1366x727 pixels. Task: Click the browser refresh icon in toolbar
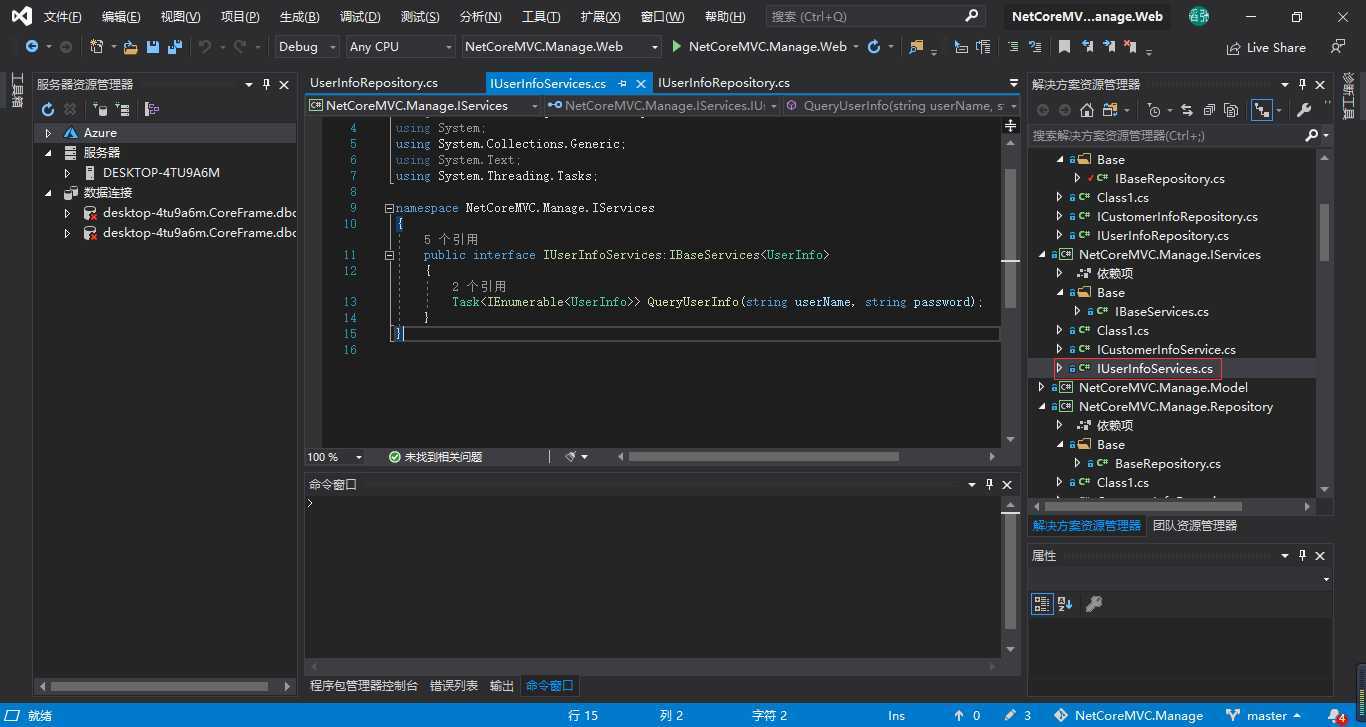874,47
